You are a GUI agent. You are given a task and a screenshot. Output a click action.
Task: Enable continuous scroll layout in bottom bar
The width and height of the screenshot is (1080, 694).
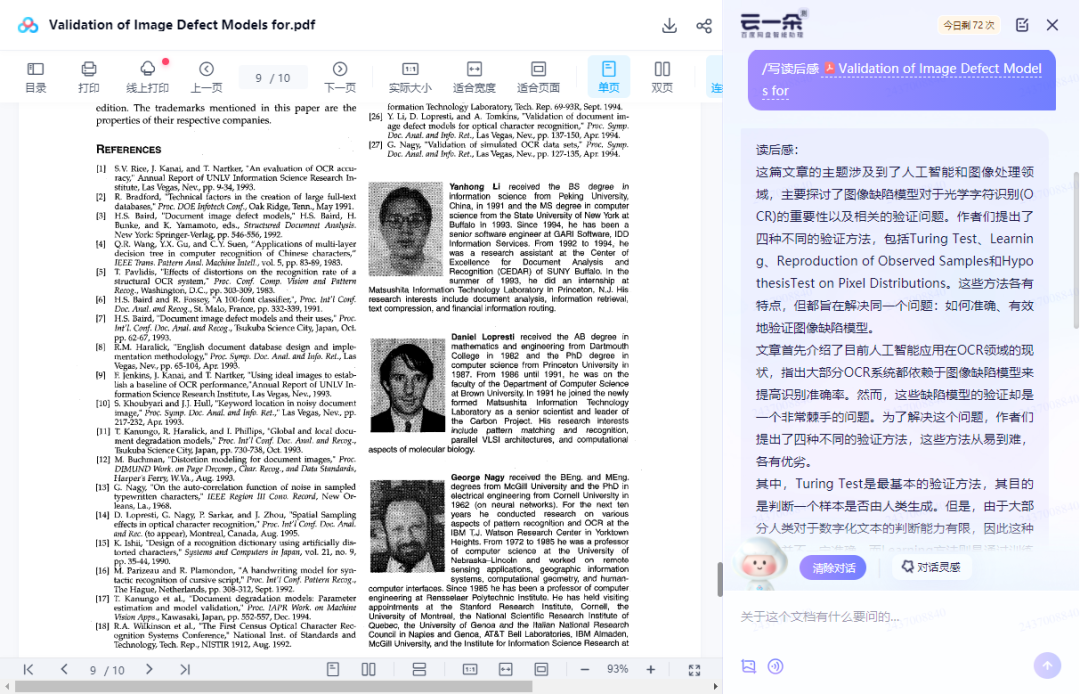tap(419, 669)
